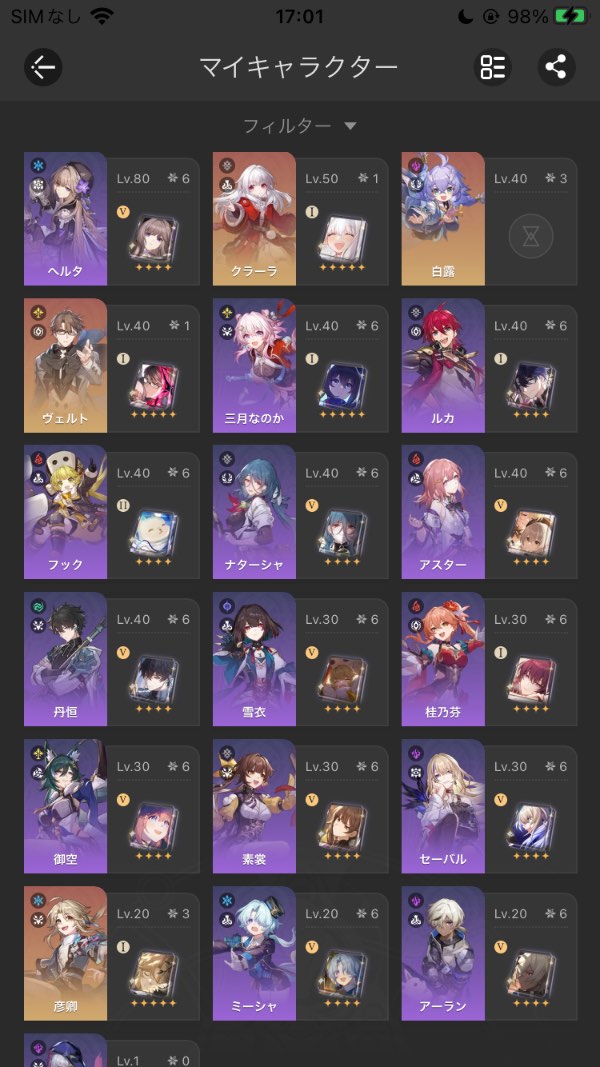Click the filter dropdown triangle arrow
The width and height of the screenshot is (600, 1067).
click(x=350, y=126)
